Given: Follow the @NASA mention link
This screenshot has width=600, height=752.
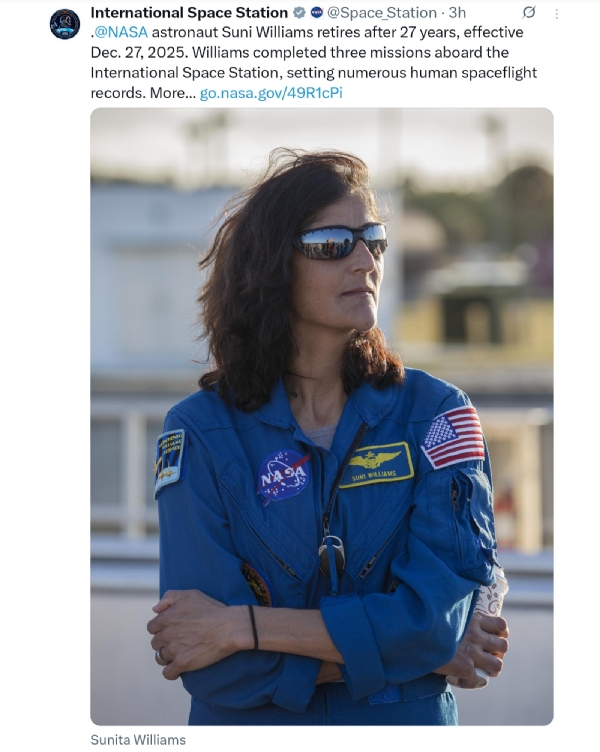Looking at the screenshot, I should [120, 33].
